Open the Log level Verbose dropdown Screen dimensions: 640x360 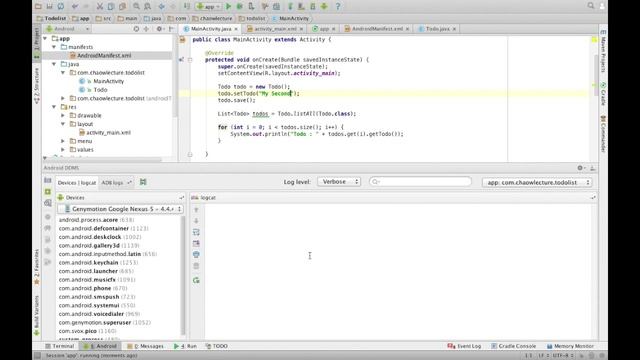pyautogui.click(x=339, y=182)
